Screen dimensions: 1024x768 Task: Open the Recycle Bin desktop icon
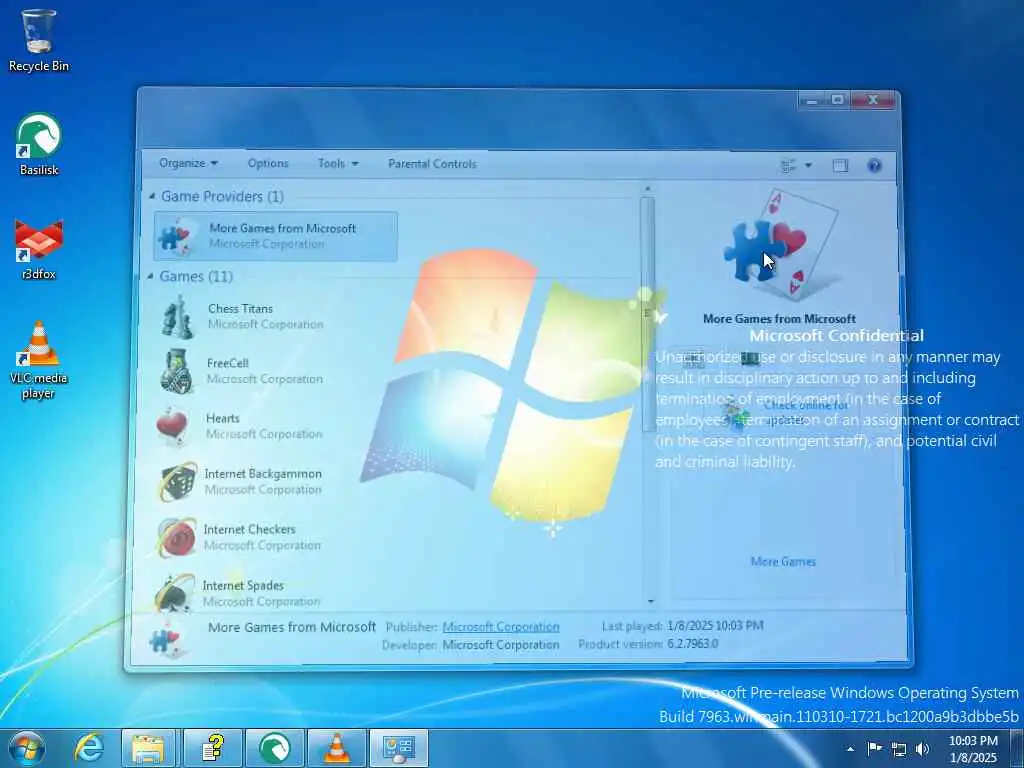pyautogui.click(x=39, y=40)
